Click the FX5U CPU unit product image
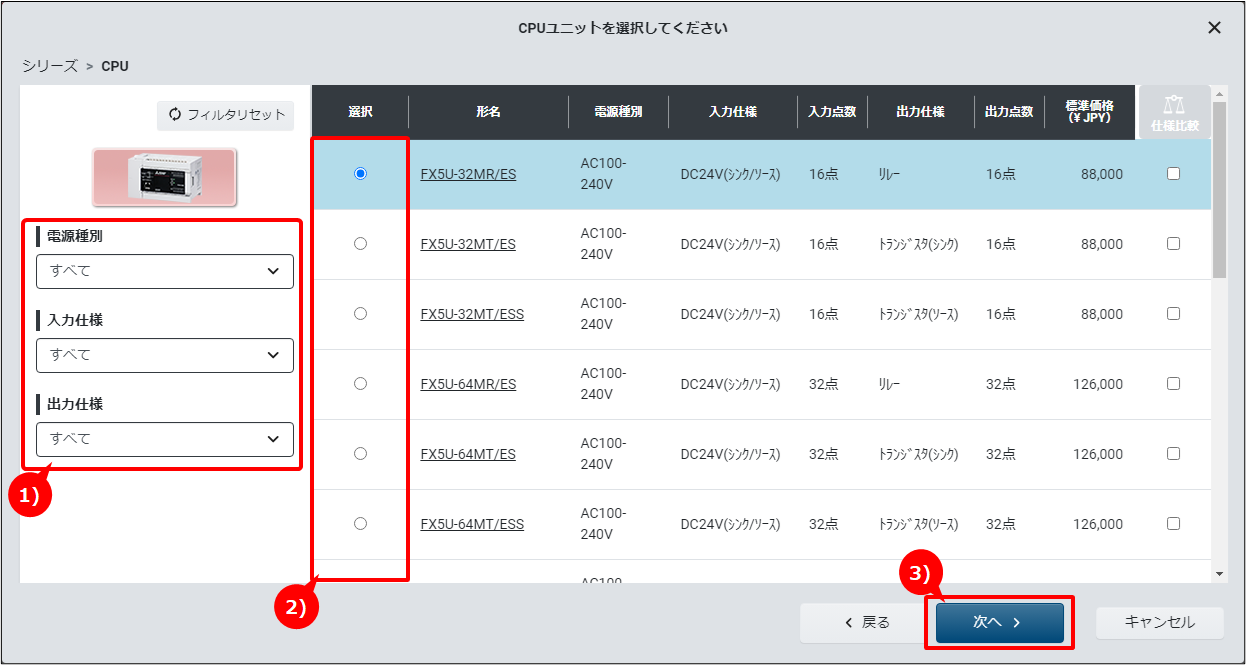The width and height of the screenshot is (1246, 665). (165, 178)
